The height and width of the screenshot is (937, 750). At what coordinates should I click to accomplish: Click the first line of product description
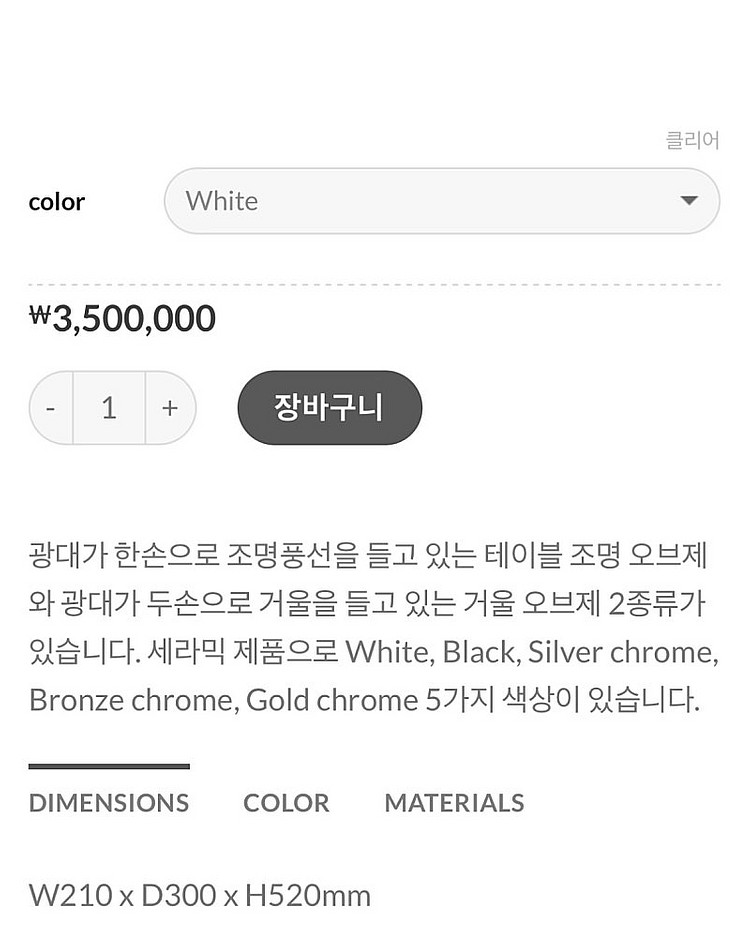tap(368, 555)
